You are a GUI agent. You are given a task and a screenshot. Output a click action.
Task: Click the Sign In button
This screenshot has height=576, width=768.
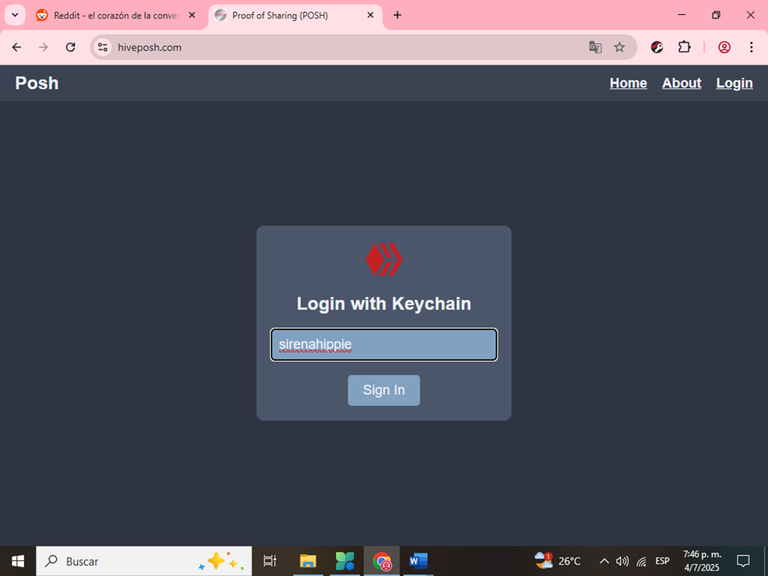pyautogui.click(x=384, y=390)
